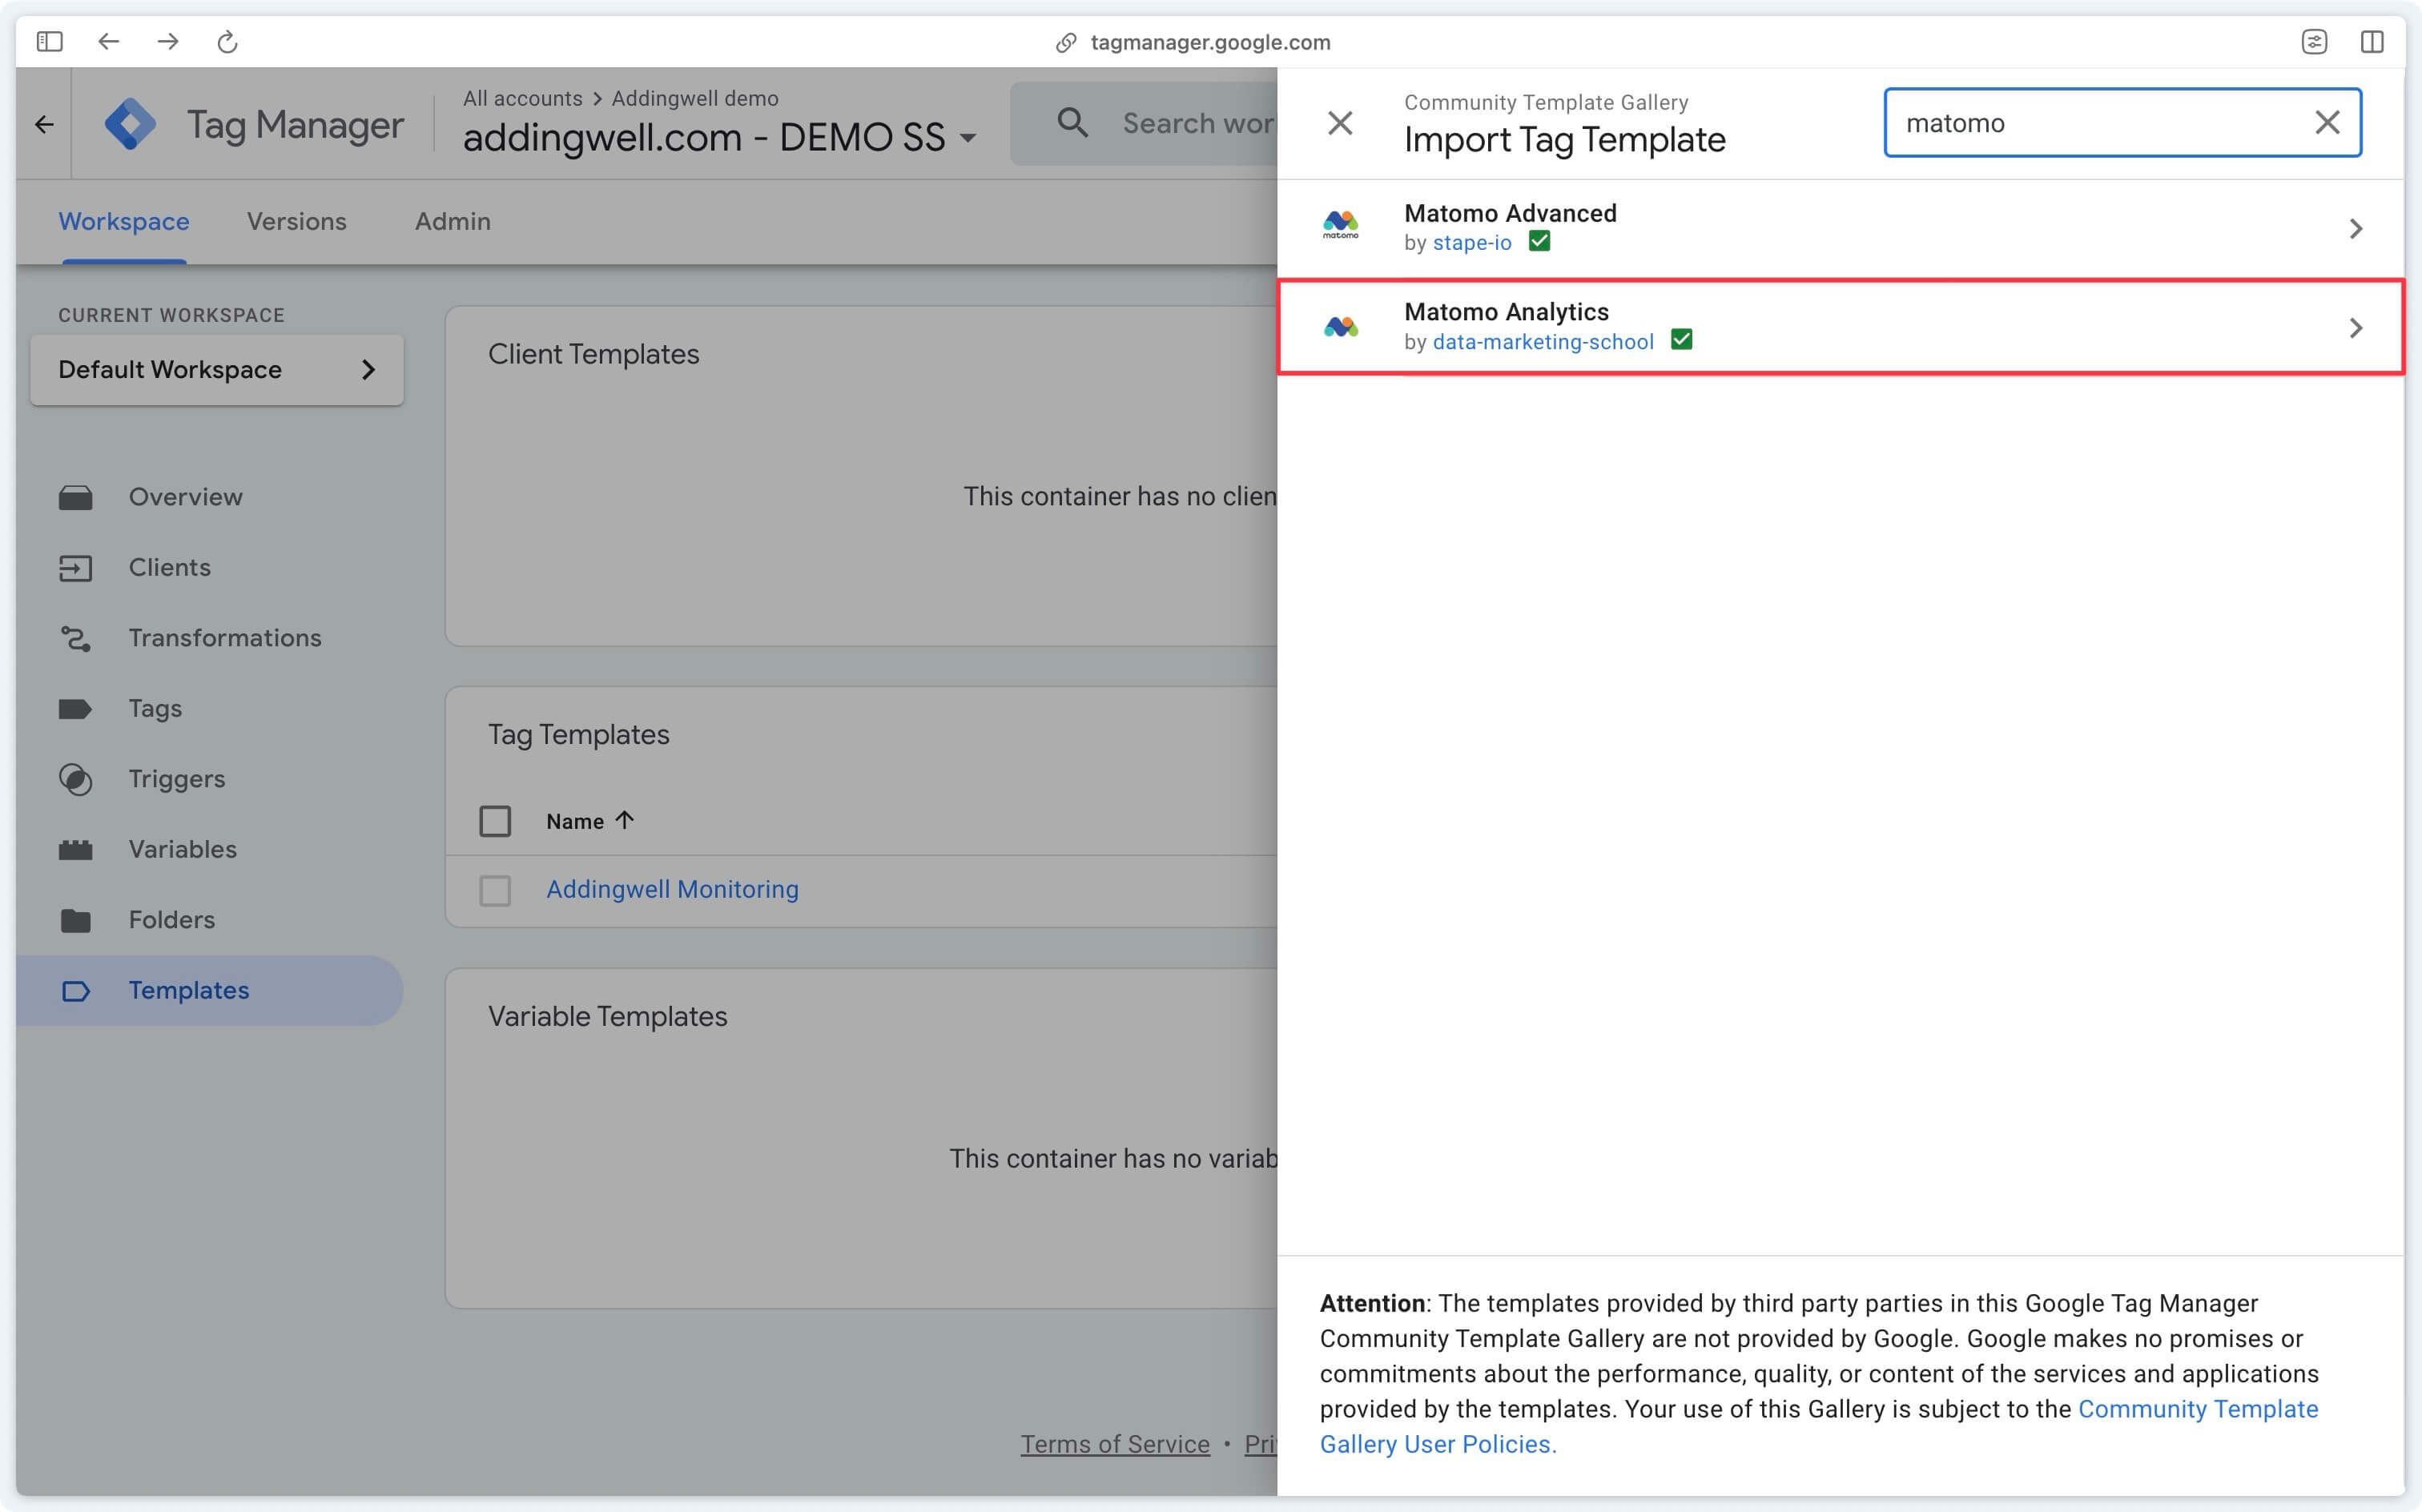Expand Matomo Analytics chevron
Screen dimensions: 2422x1512
tap(2356, 328)
